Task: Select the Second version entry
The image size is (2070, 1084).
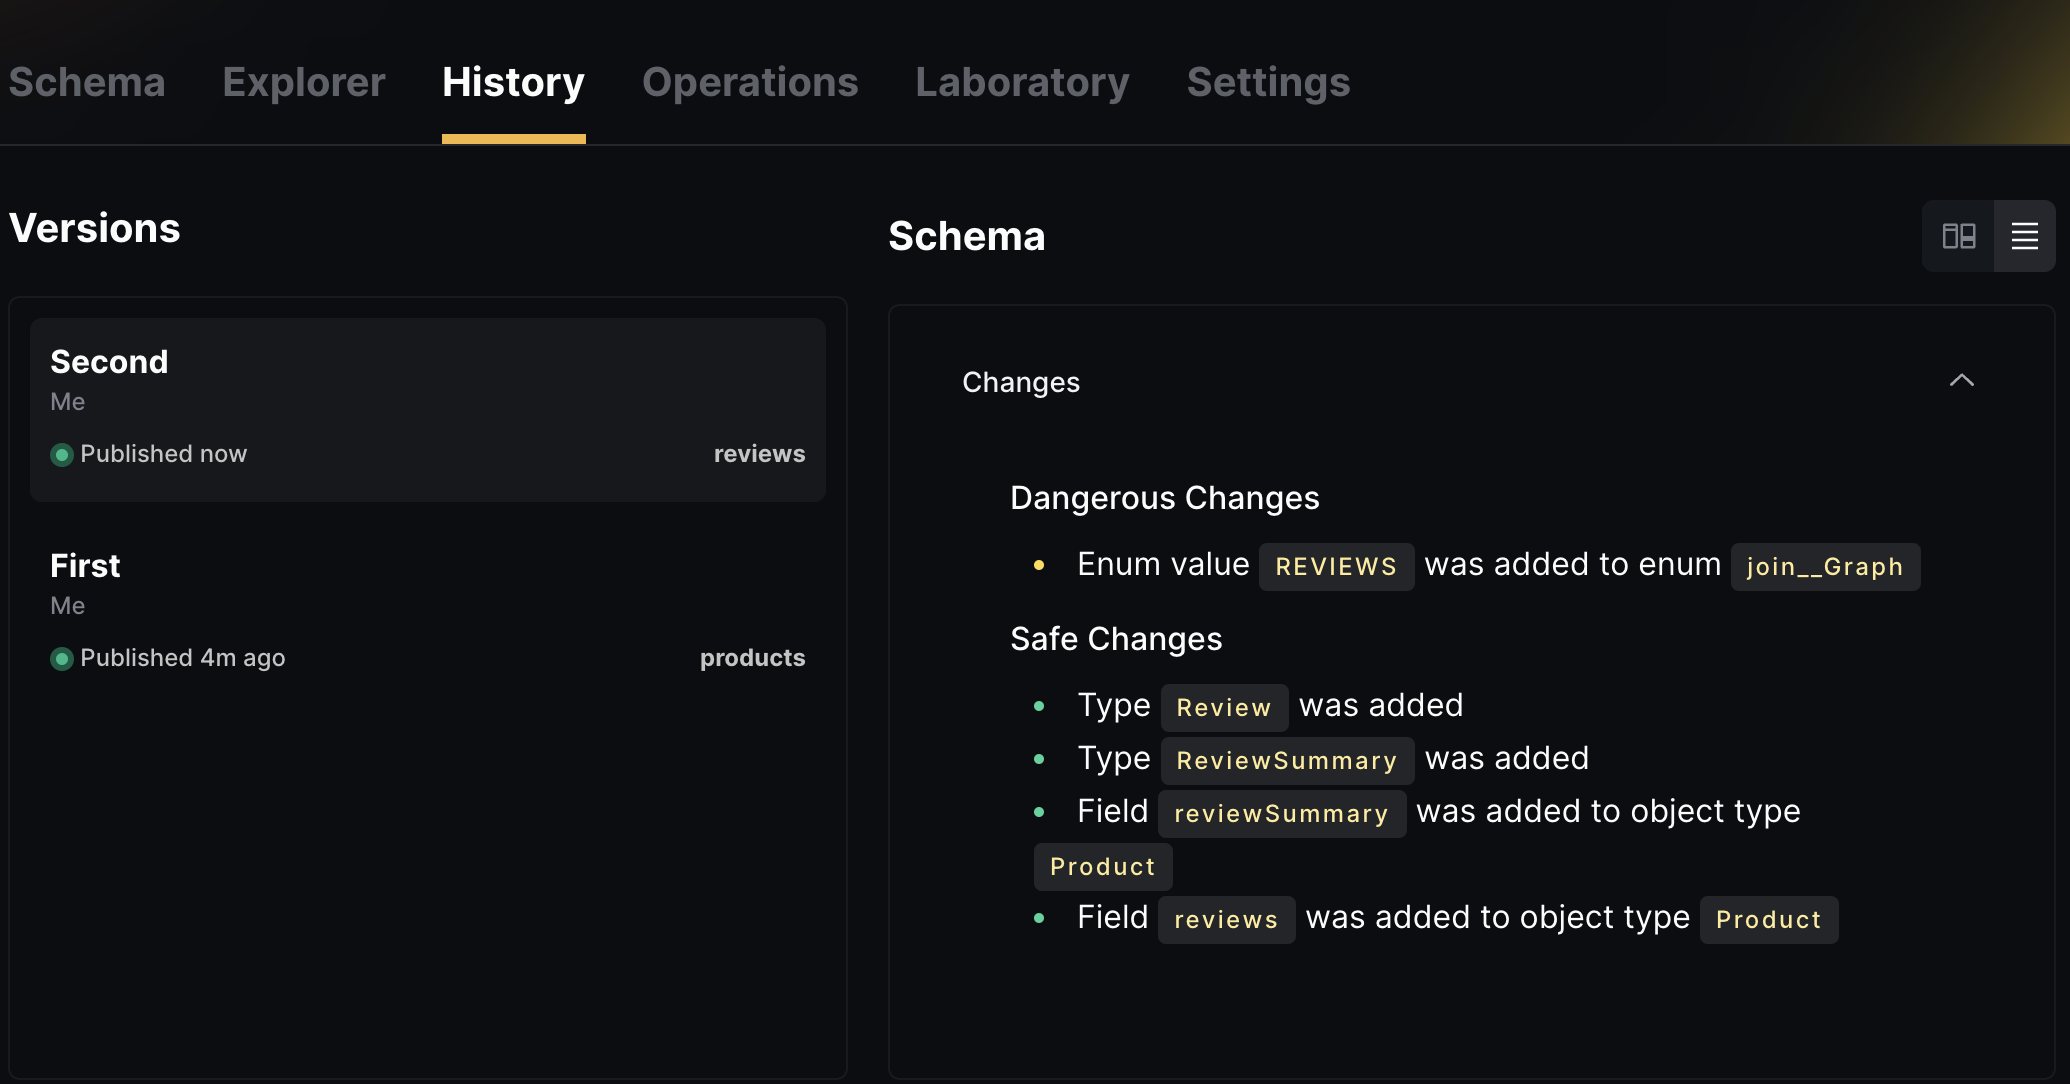Action: click(x=428, y=410)
